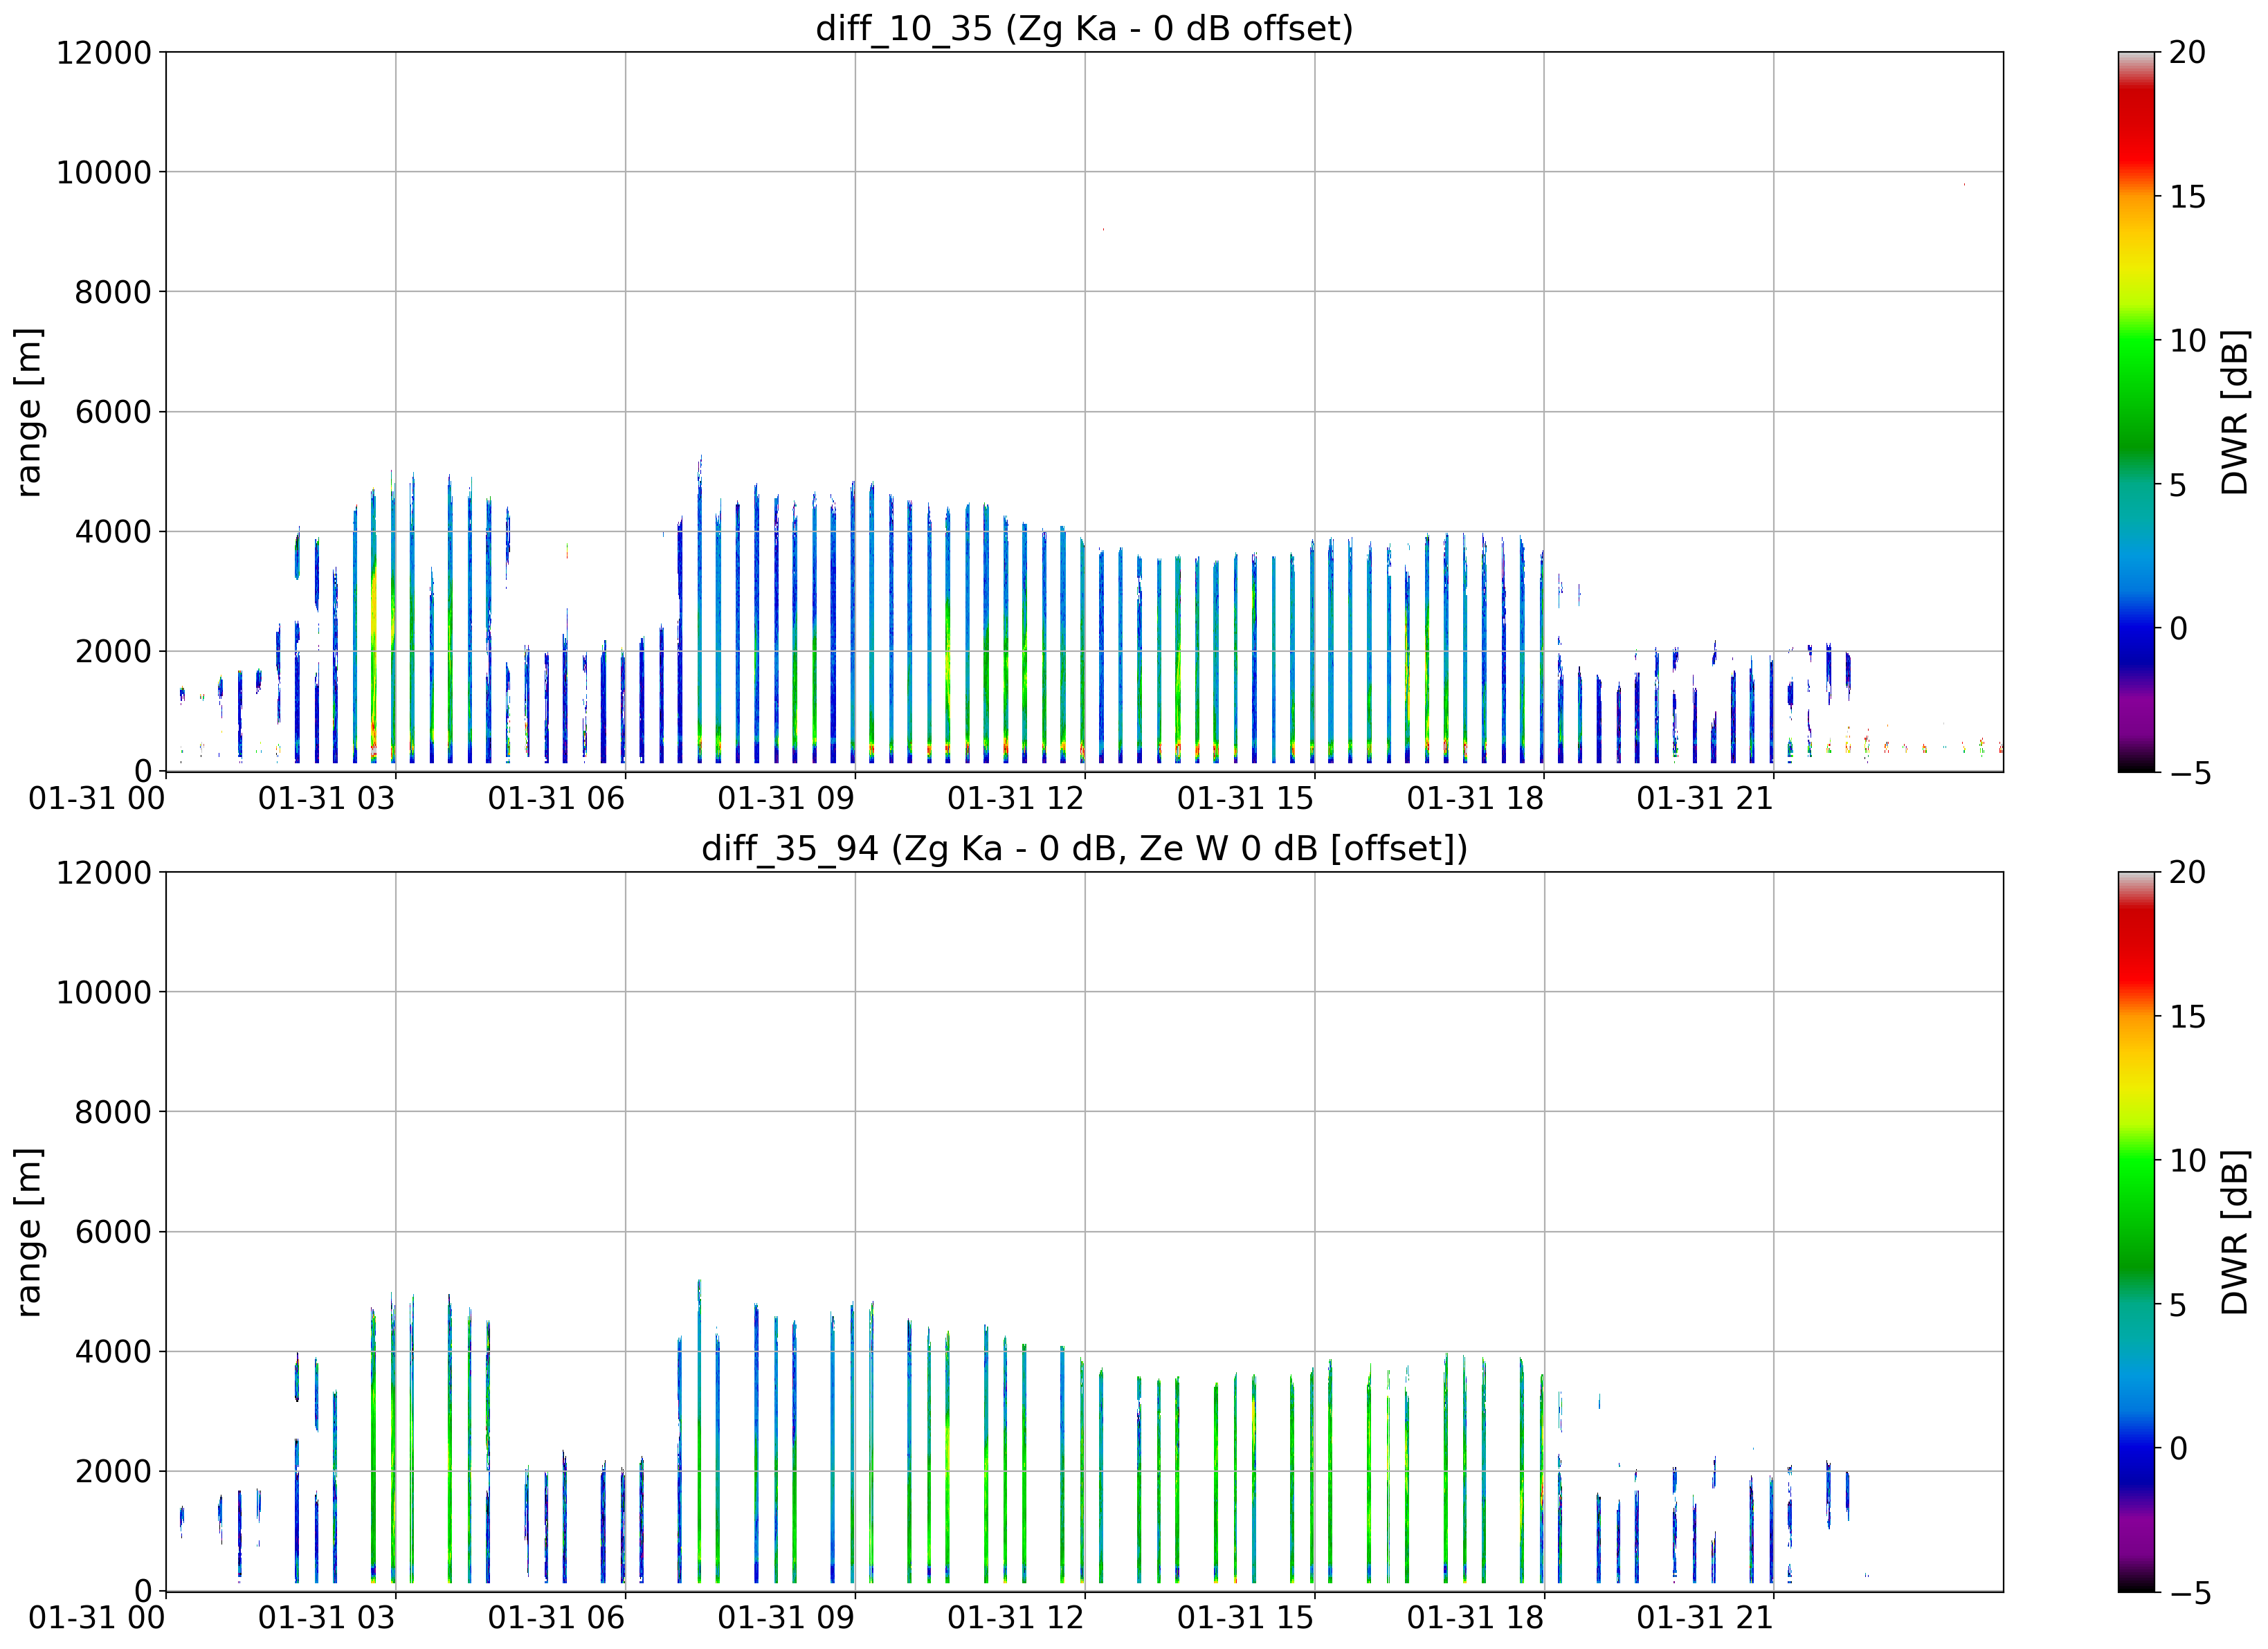Click the diff_10_35 plot data area
2268x1649 pixels.
1084,412
